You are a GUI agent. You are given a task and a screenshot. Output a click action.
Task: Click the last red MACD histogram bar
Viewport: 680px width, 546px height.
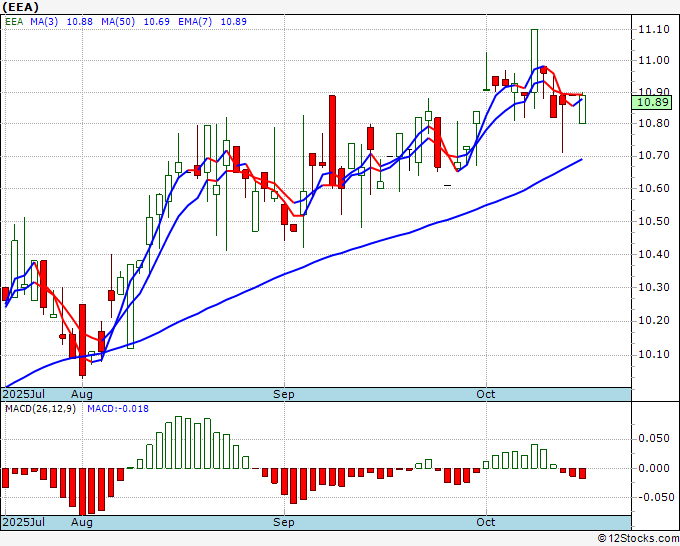[582, 473]
